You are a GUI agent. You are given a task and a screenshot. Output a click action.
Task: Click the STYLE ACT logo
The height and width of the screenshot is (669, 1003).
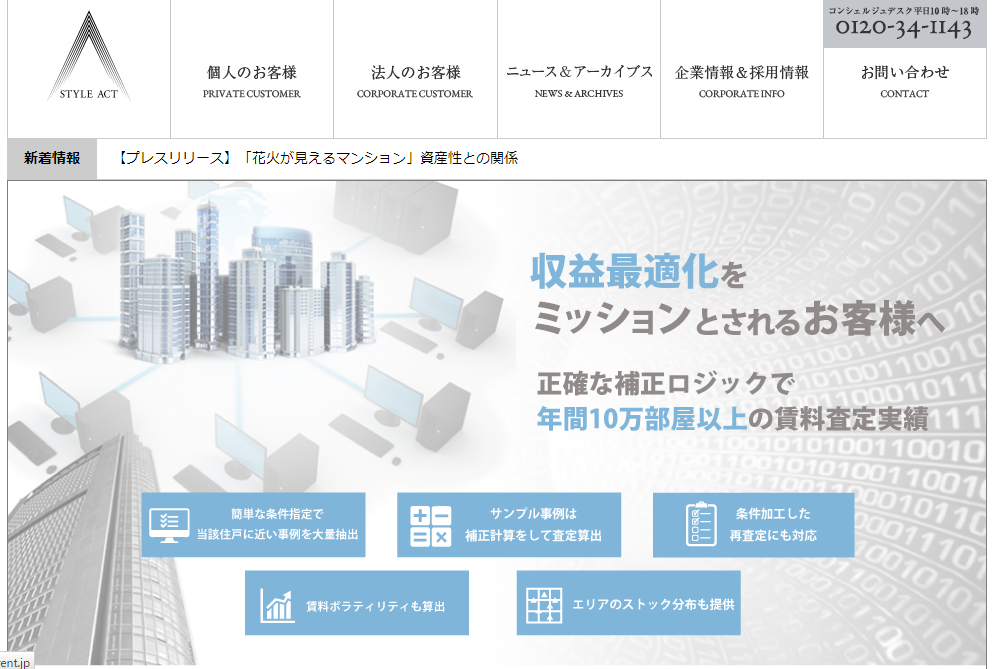(x=89, y=57)
